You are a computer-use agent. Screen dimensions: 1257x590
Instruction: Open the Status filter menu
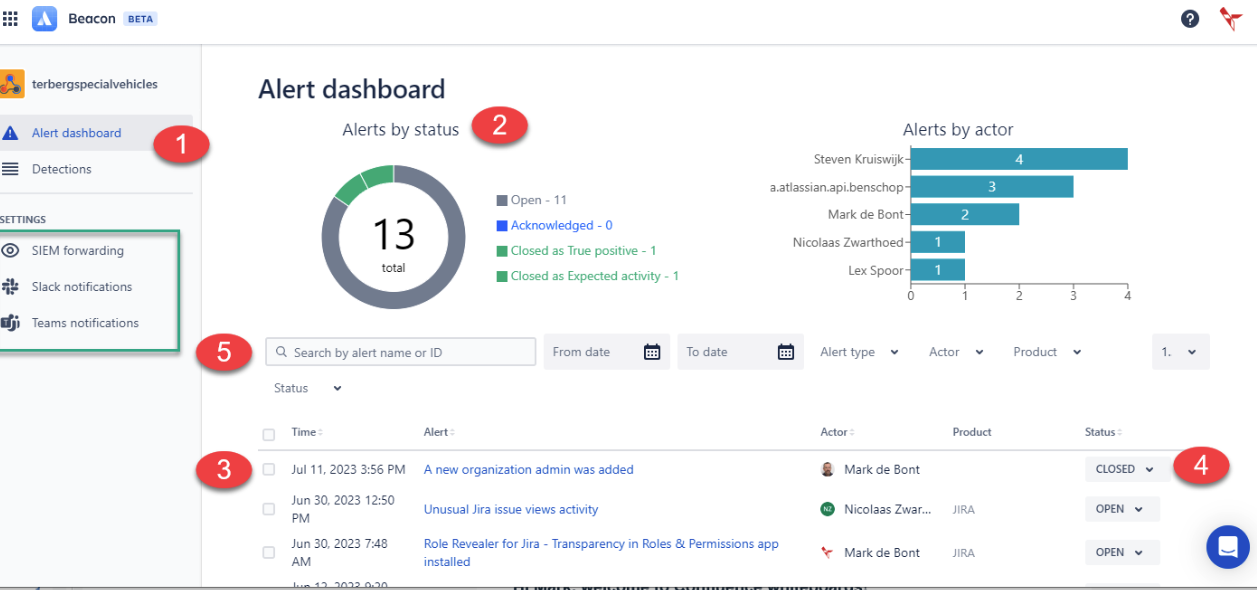[307, 387]
